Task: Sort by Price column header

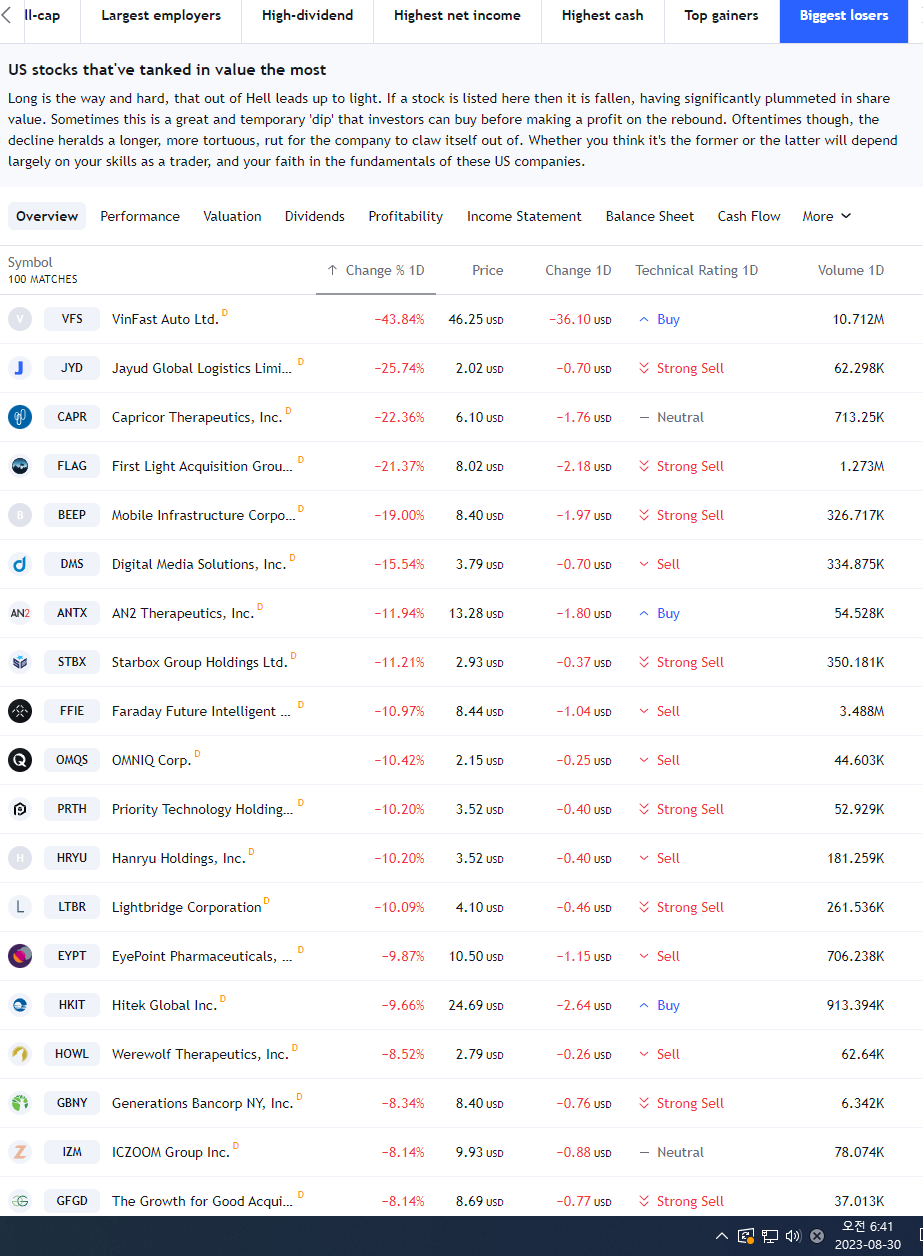Action: [488, 270]
